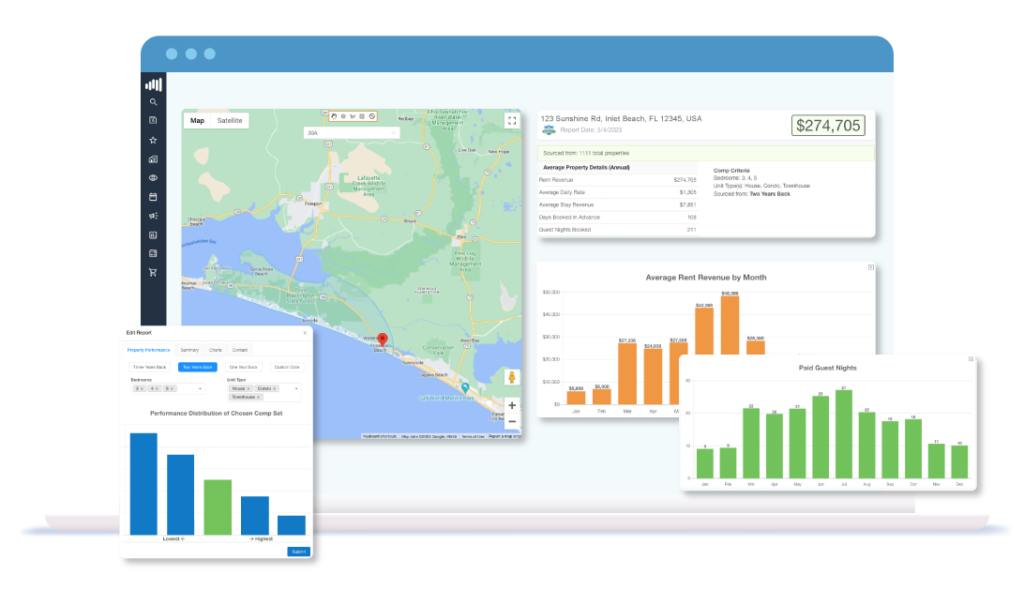The height and width of the screenshot is (590, 1024).
Task: Remove the Condo chip from Unit Type
Action: point(275,388)
